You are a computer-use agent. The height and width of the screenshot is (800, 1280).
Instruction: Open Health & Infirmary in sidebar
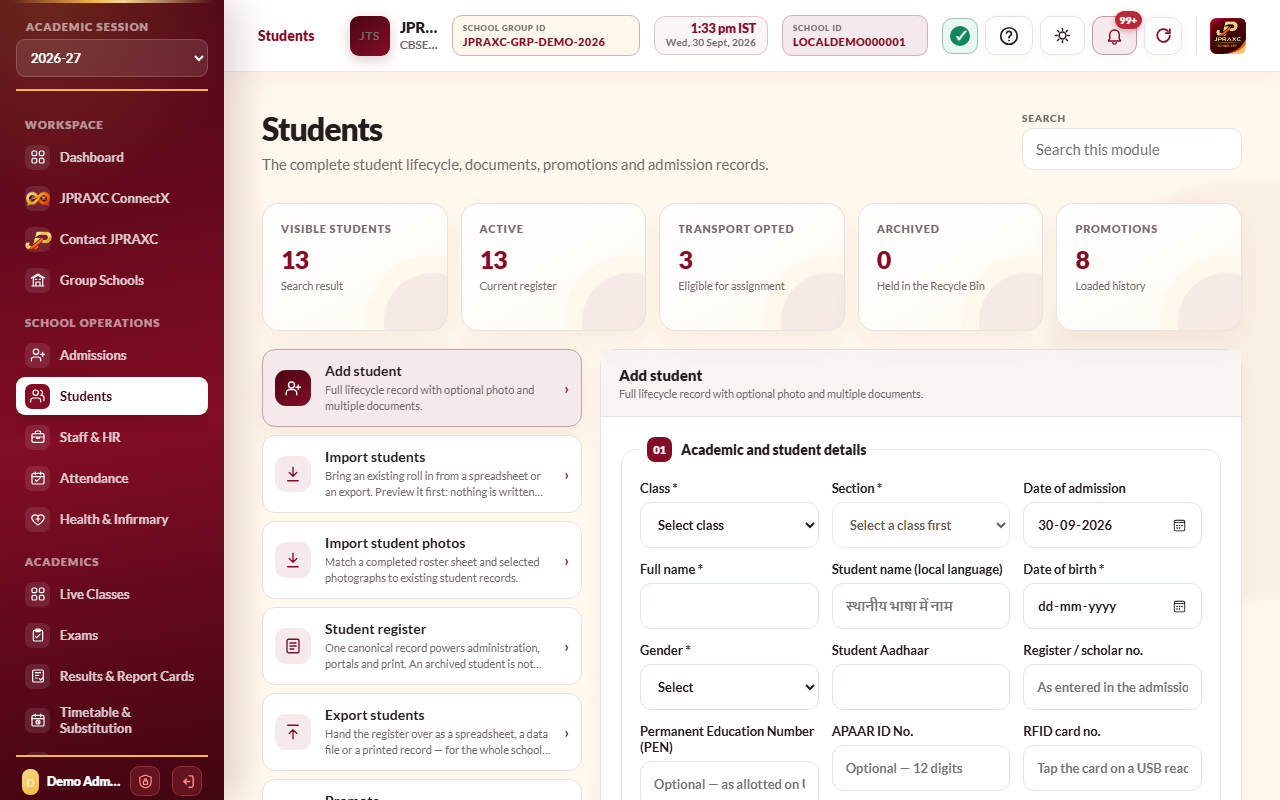coord(112,519)
